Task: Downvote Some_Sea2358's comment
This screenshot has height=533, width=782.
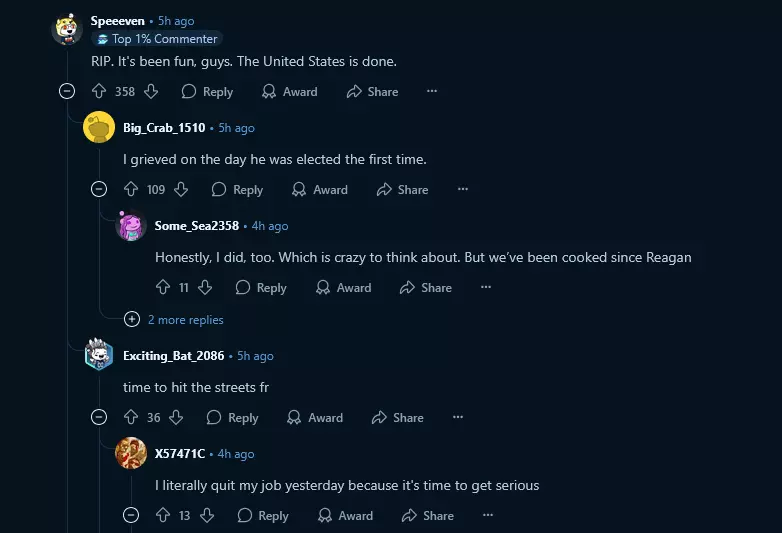Action: point(205,287)
